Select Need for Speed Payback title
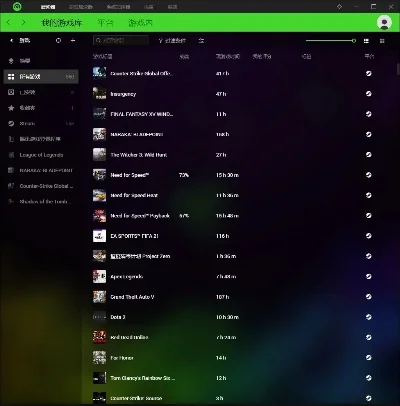This screenshot has width=400, height=406. (140, 216)
